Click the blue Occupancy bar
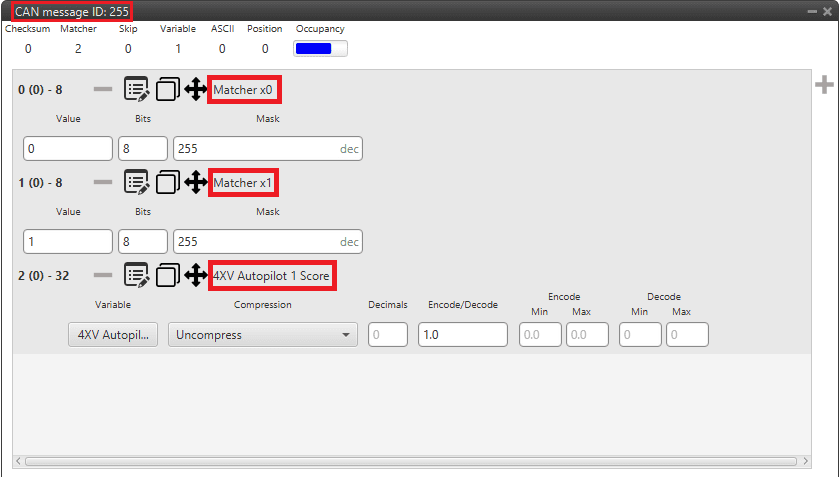The height and width of the screenshot is (477, 839). (320, 48)
